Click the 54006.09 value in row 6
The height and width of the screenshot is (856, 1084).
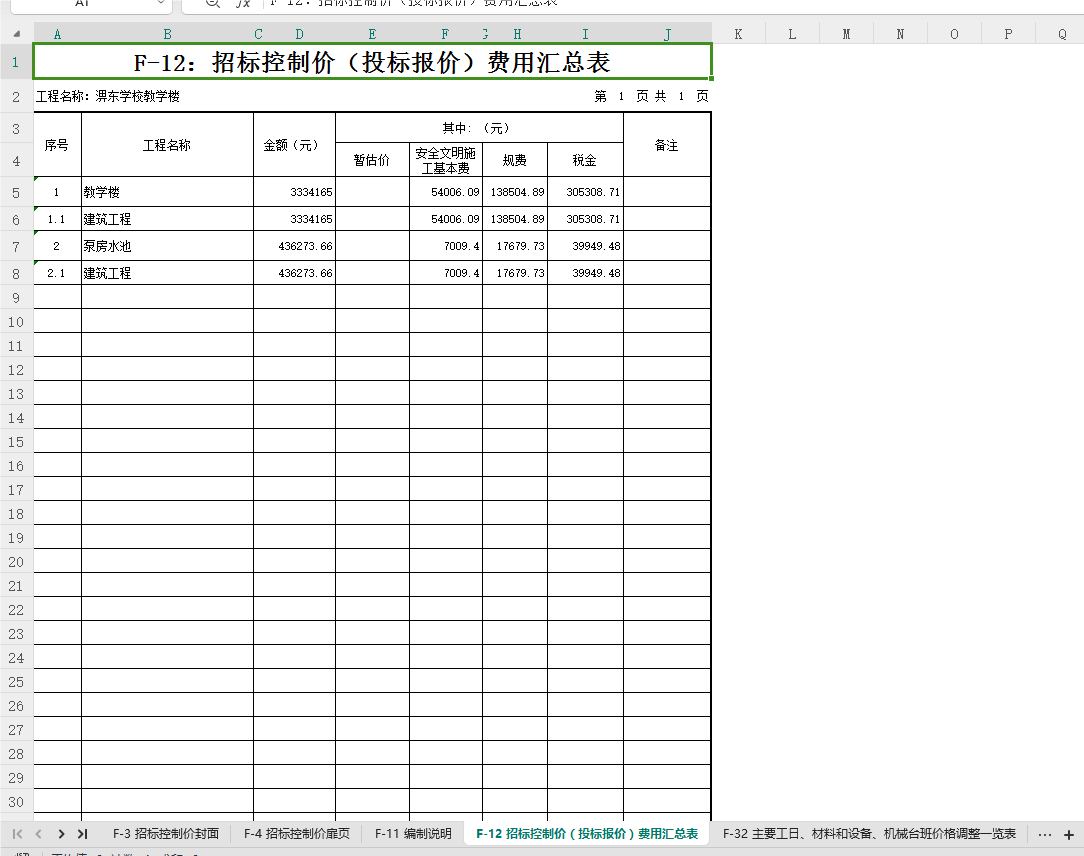pyautogui.click(x=446, y=218)
